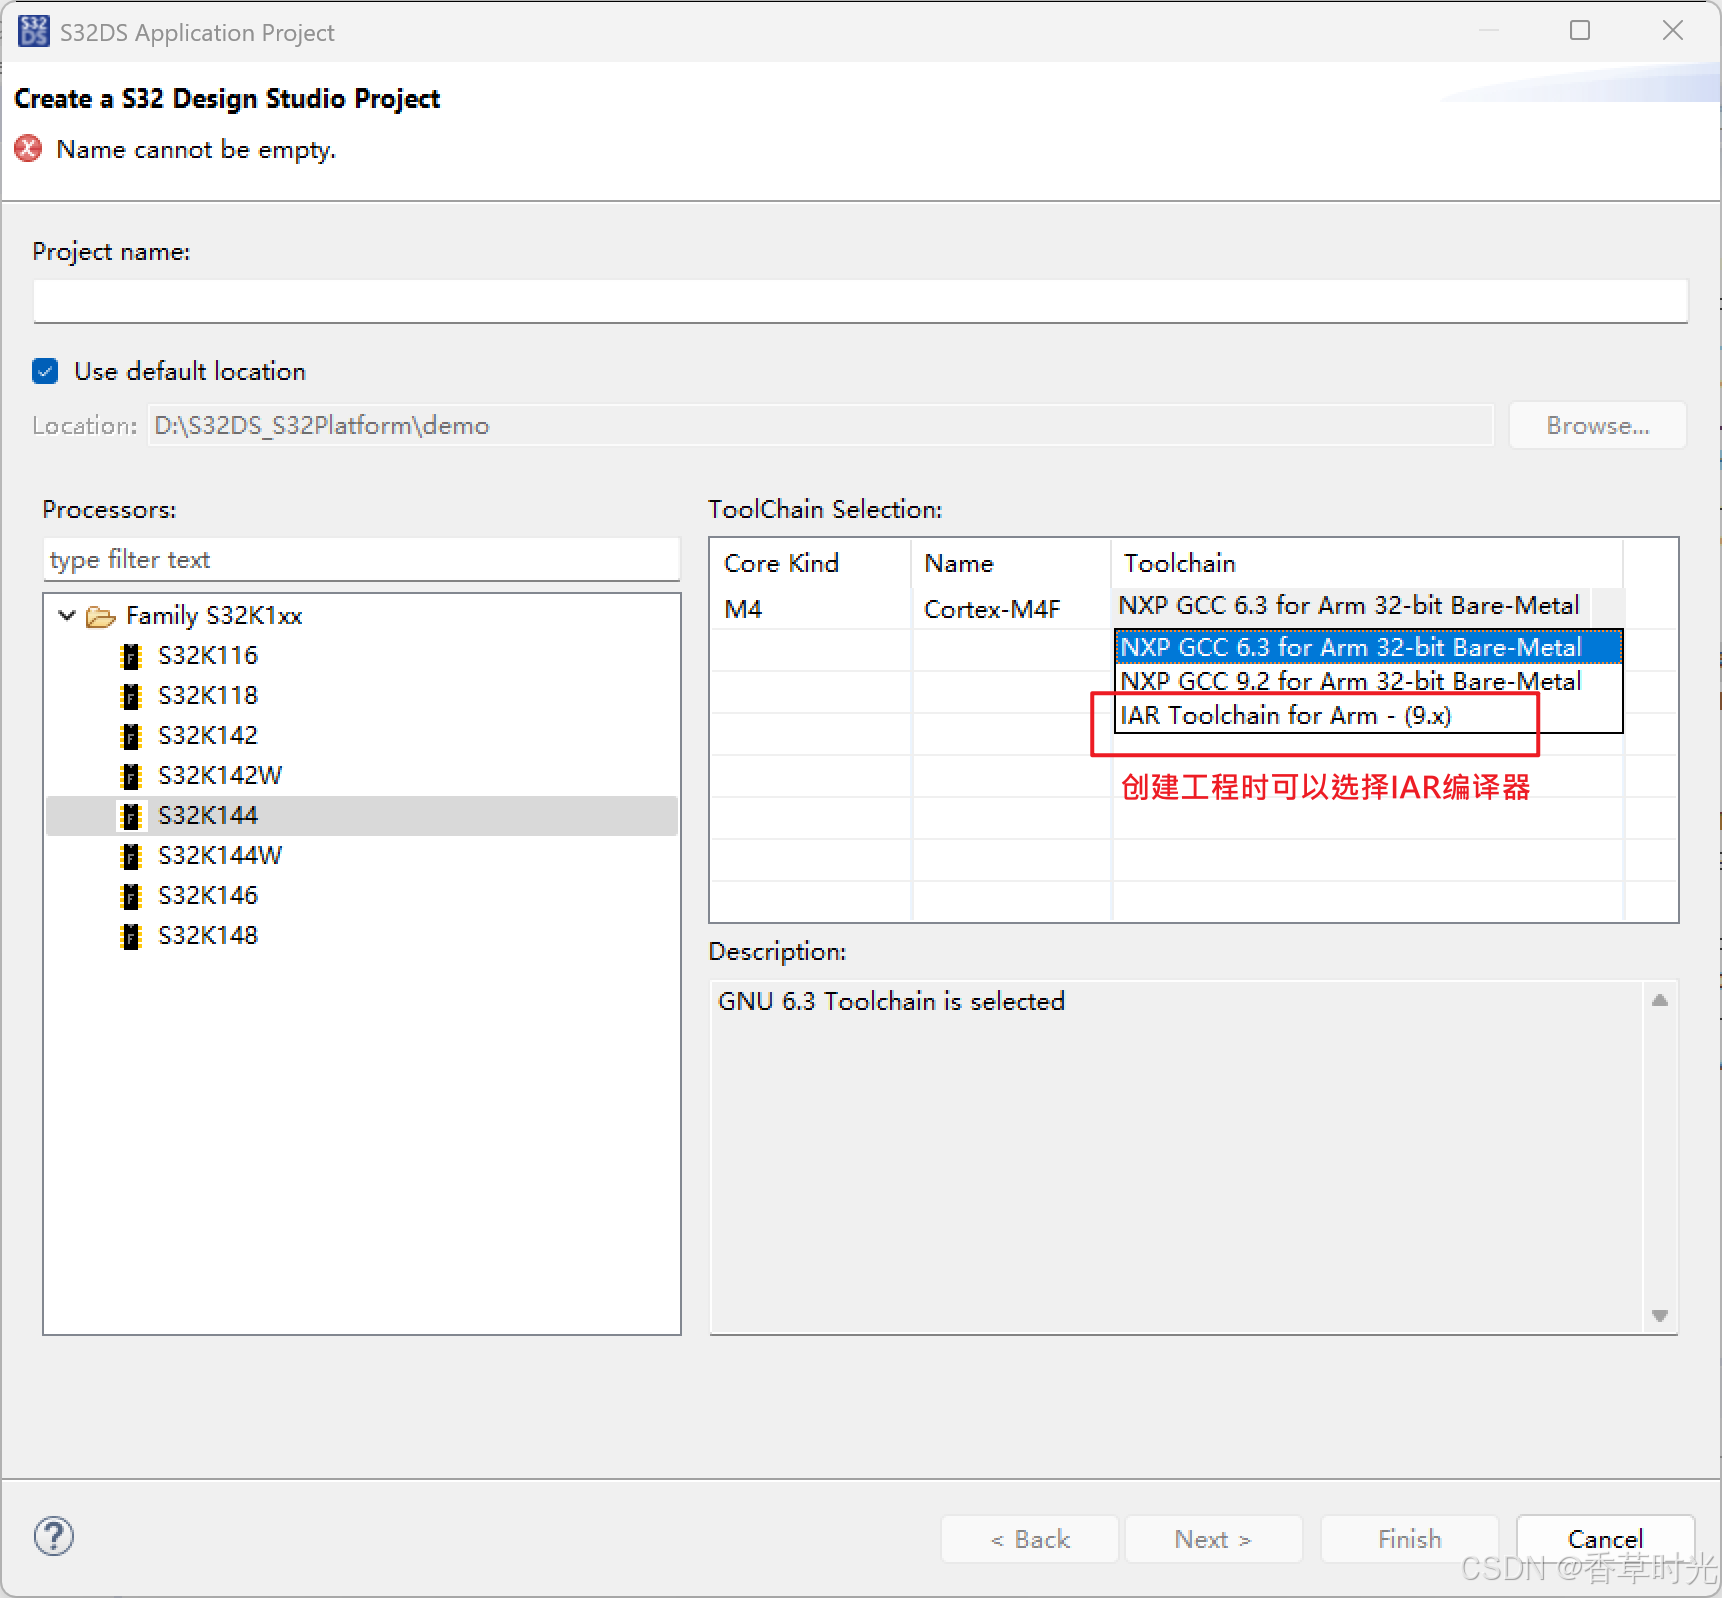
Task: Choose IAR Toolchain for Arm (9.x)
Action: point(1367,715)
